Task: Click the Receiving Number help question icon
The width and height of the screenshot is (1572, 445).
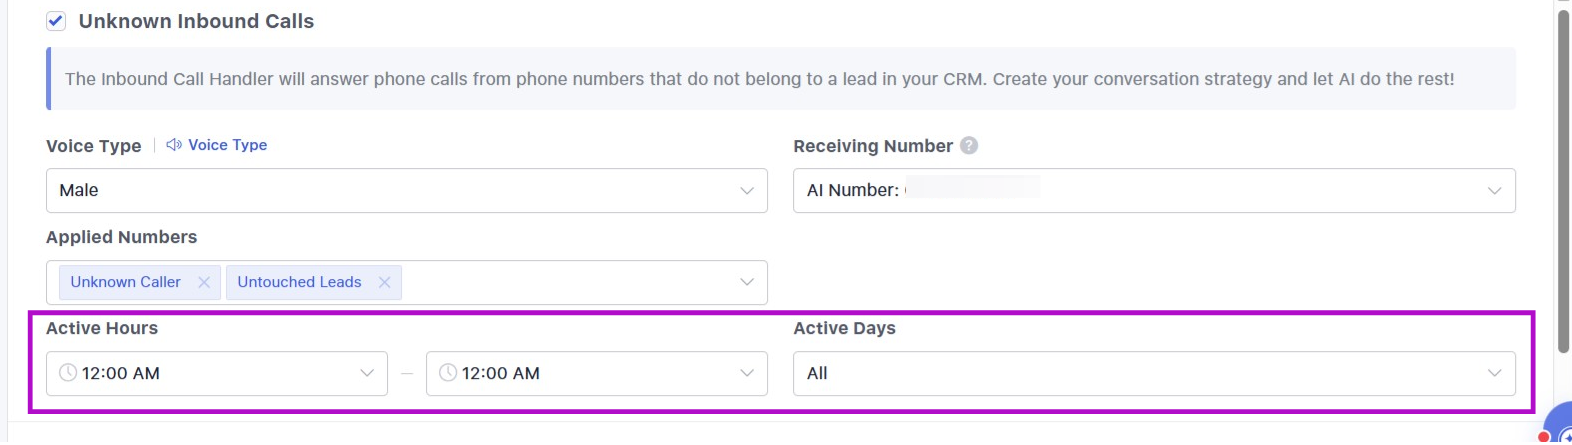Action: click(969, 146)
